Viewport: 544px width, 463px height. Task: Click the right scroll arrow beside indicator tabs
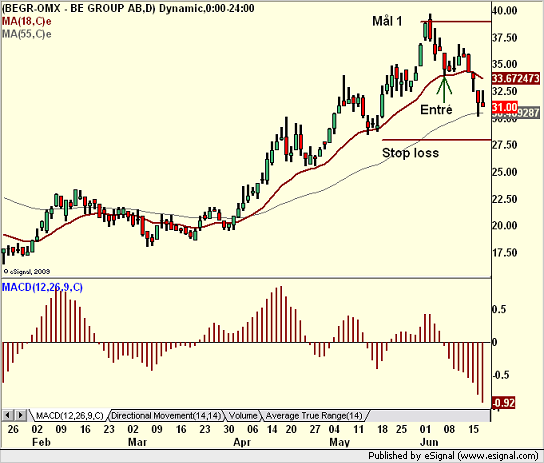[20, 415]
